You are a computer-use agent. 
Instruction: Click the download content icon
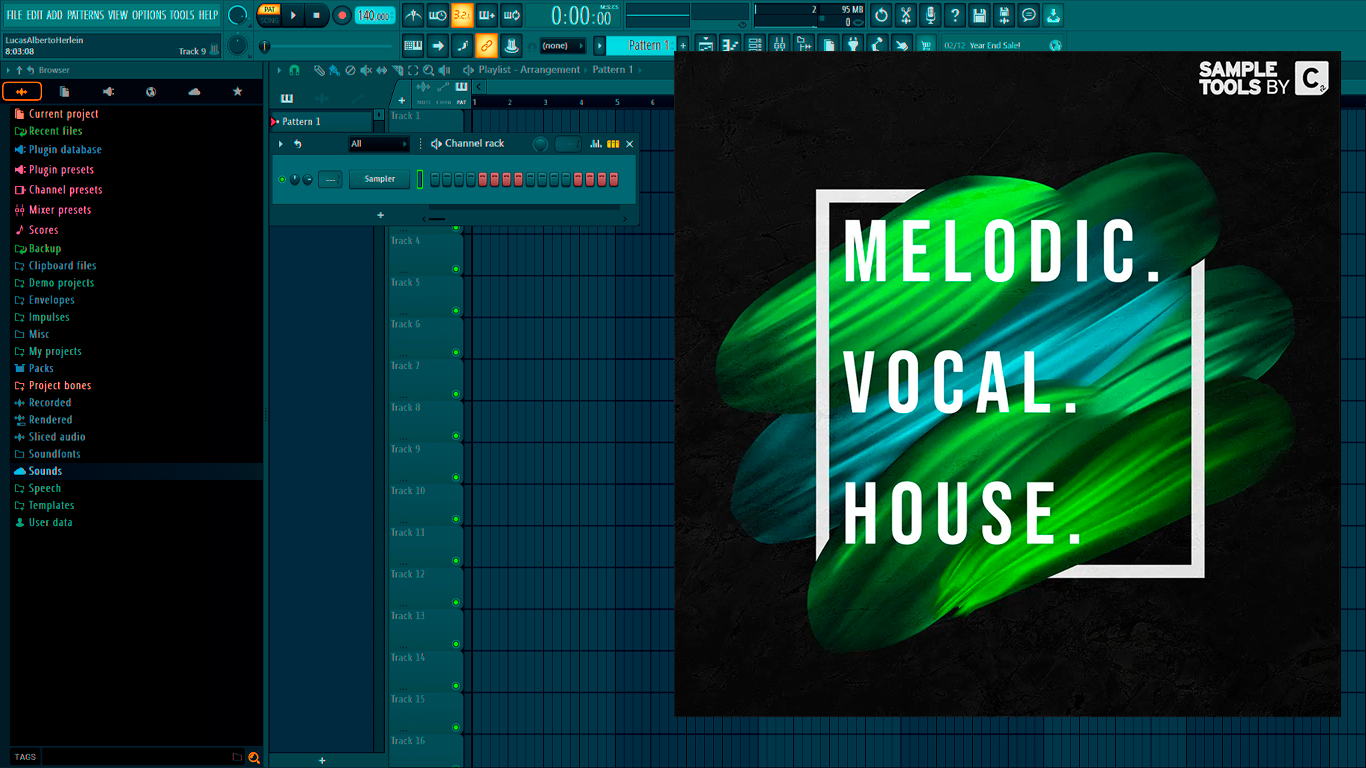(1053, 15)
